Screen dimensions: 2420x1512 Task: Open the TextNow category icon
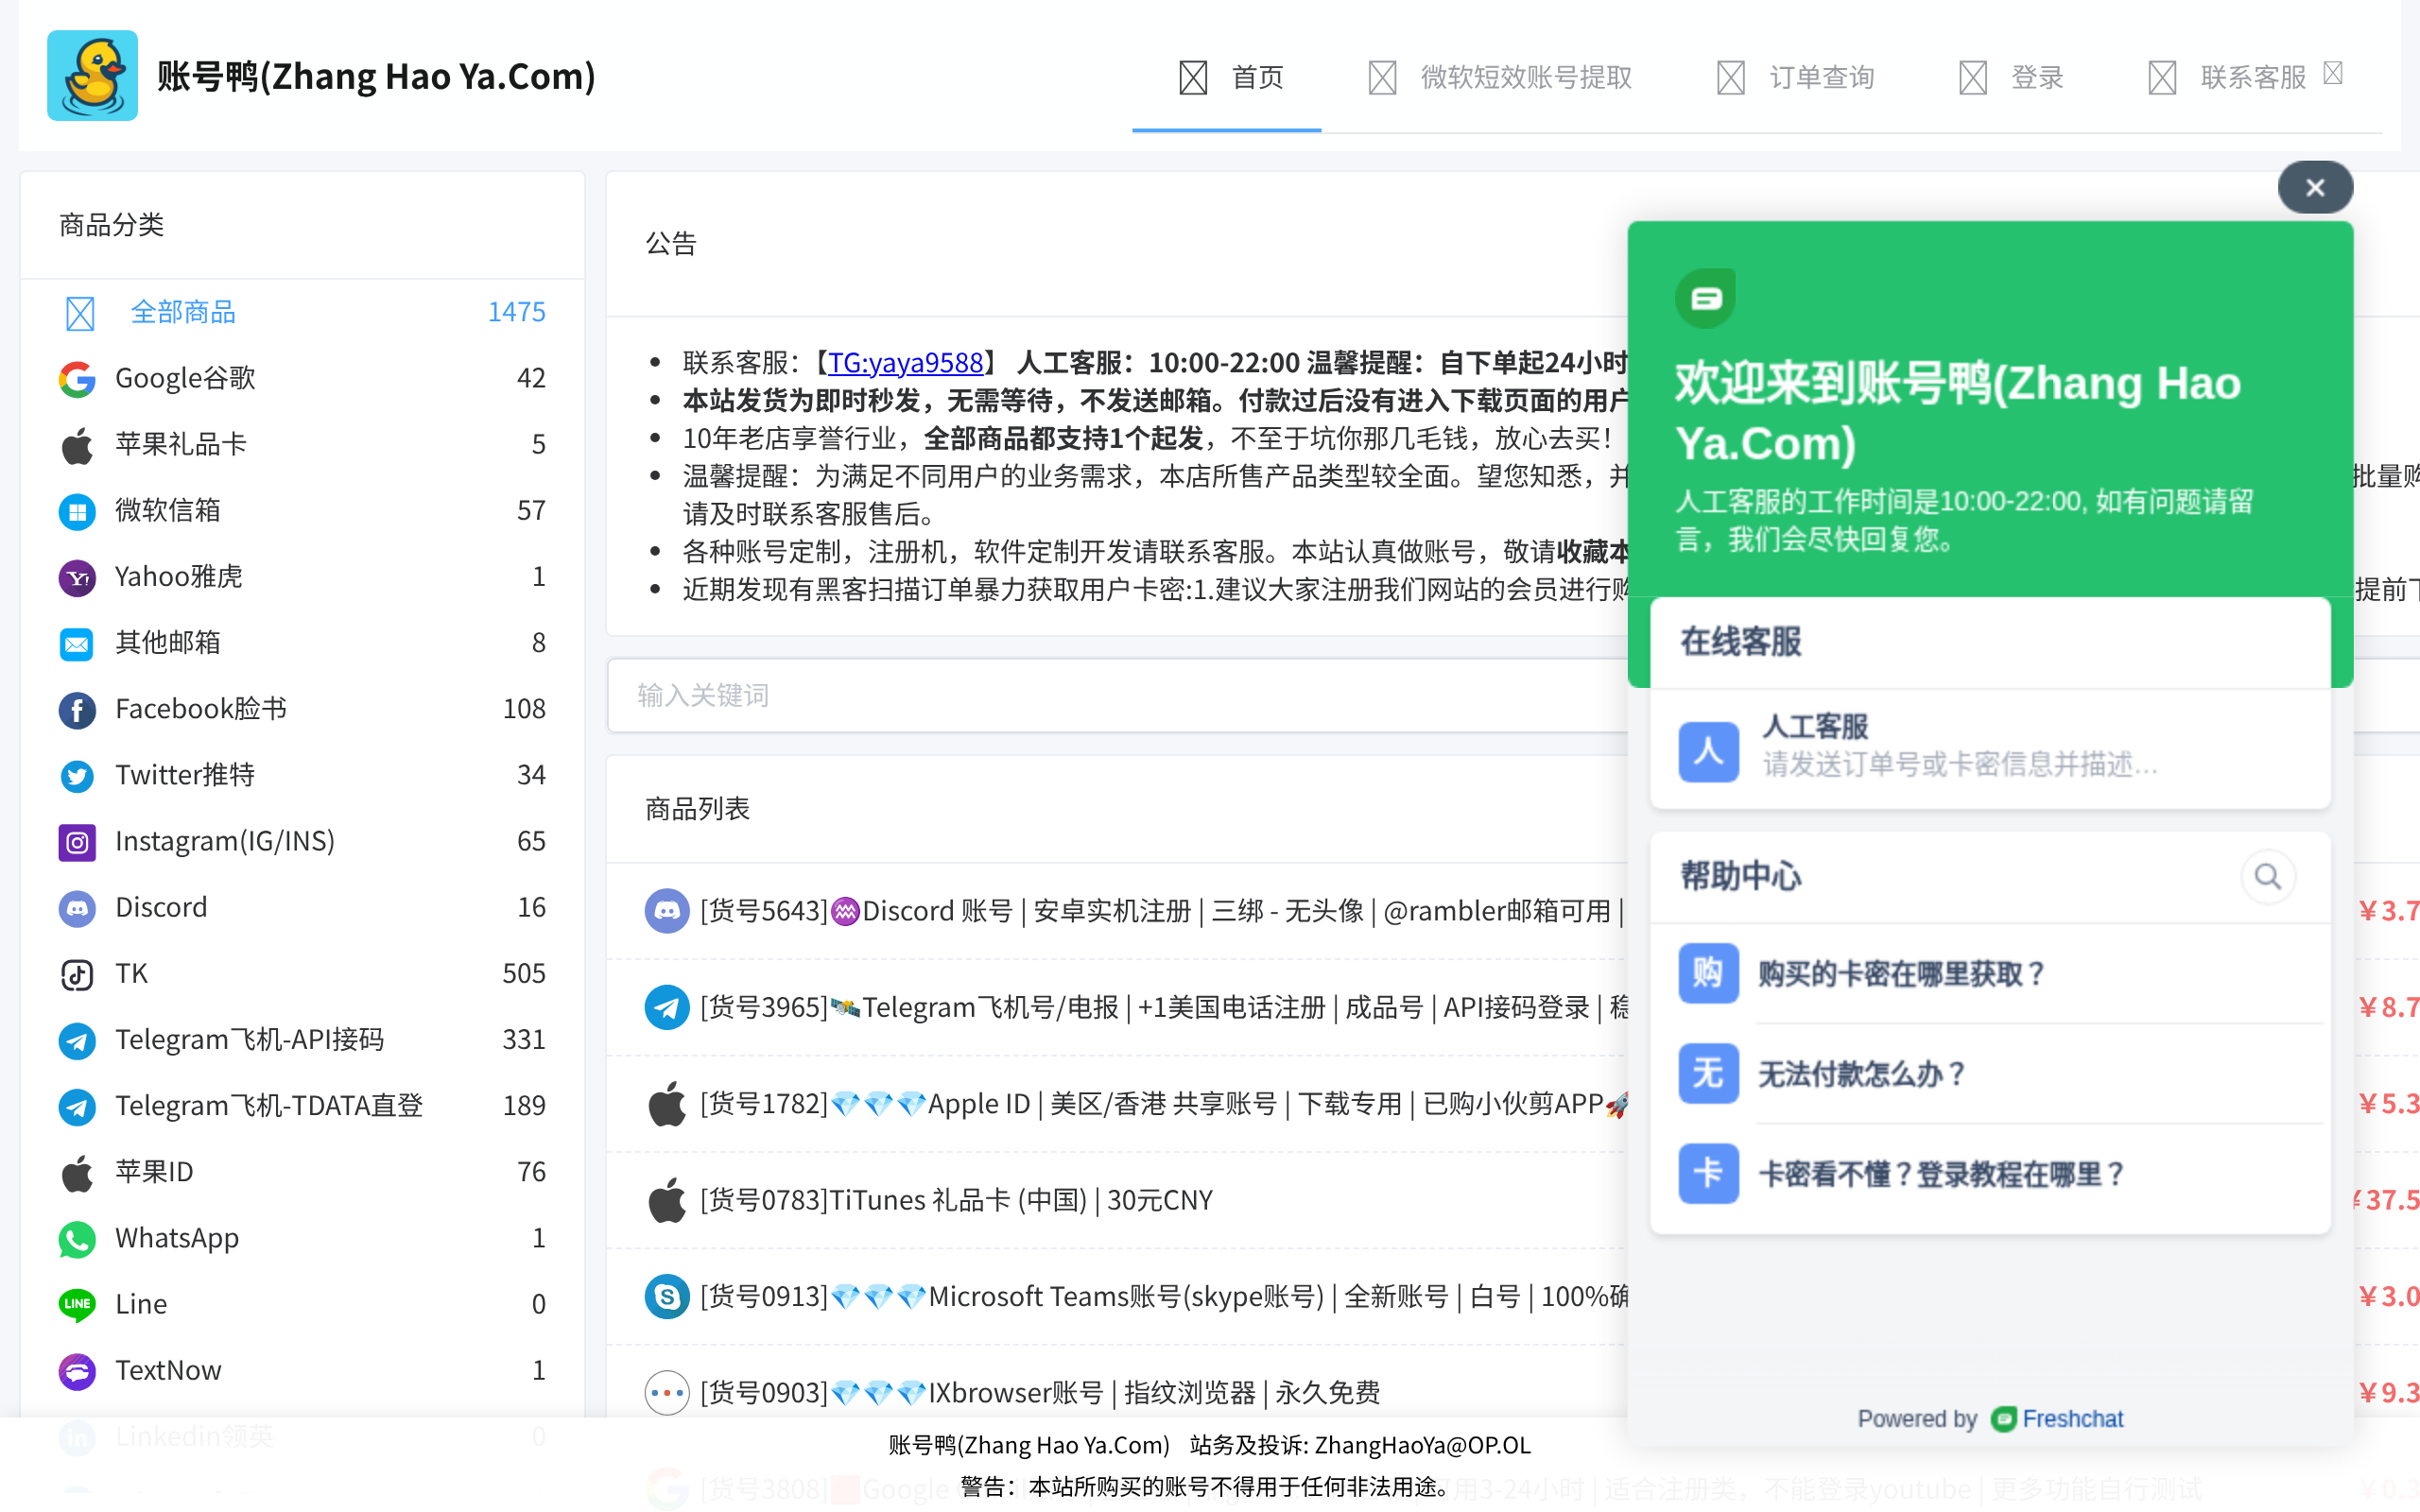[77, 1371]
